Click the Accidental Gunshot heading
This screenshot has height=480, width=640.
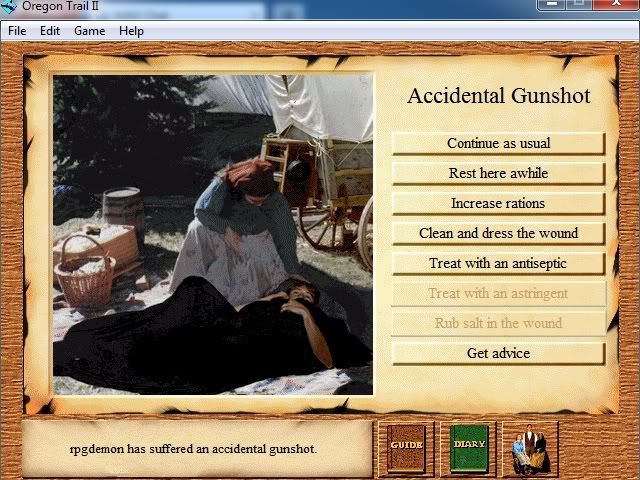pyautogui.click(x=499, y=96)
